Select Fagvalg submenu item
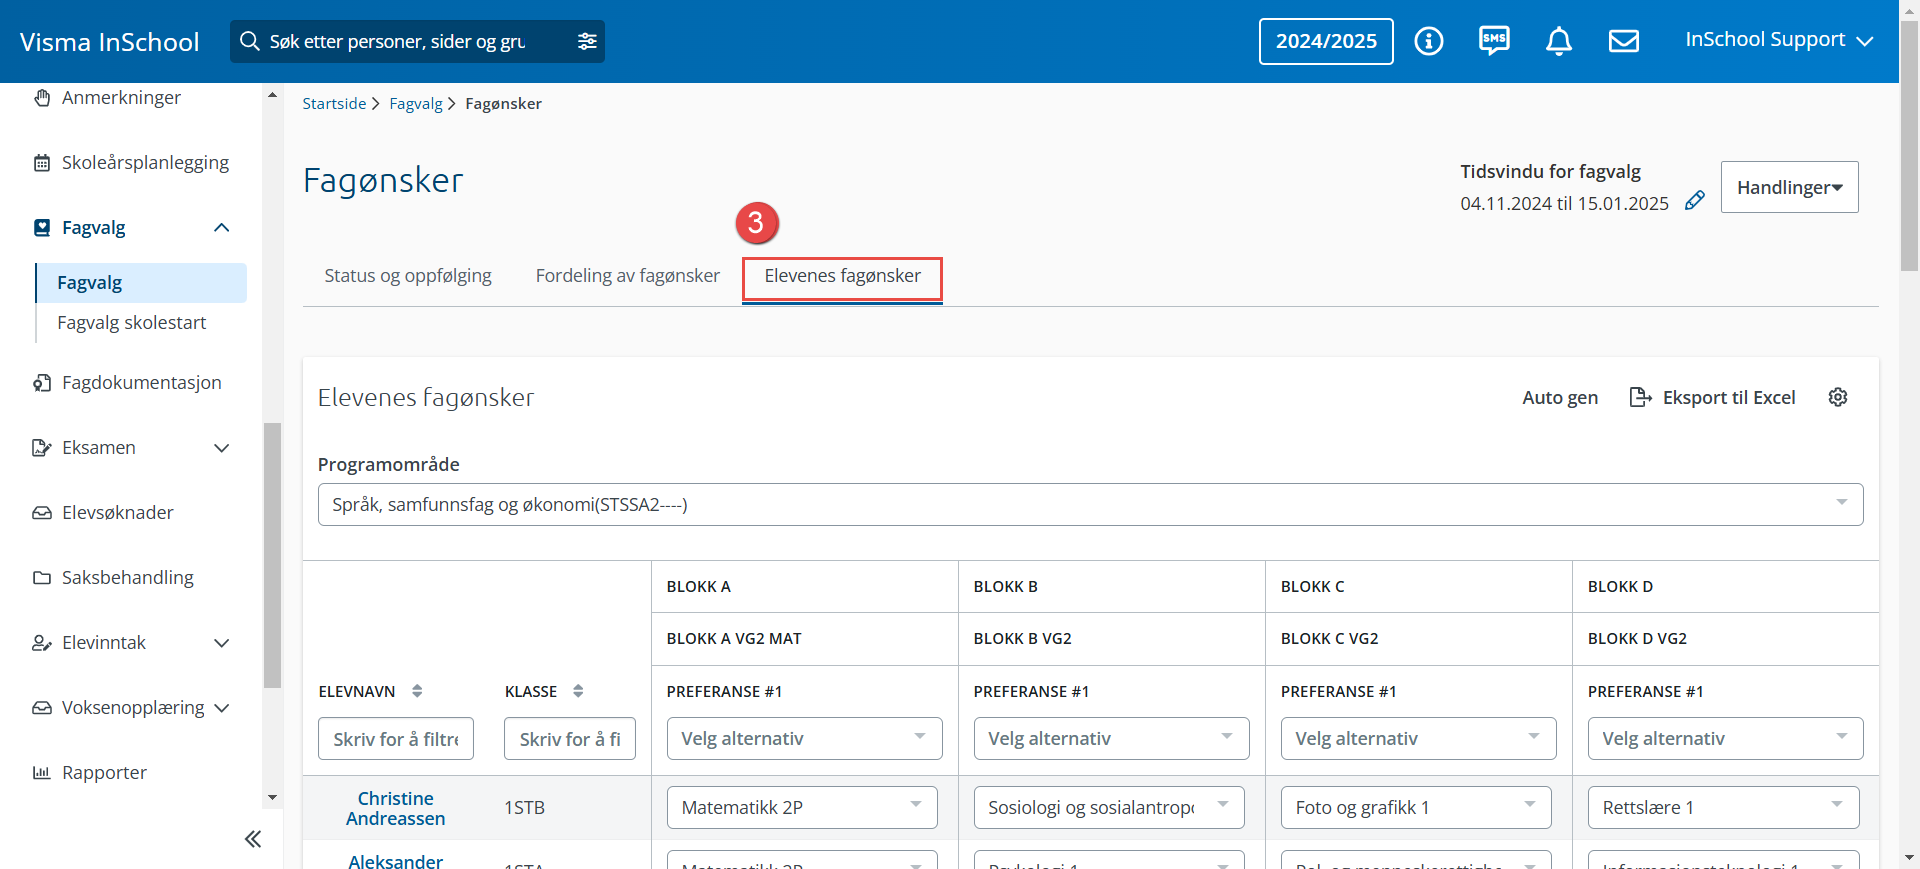The image size is (1920, 869). pyautogui.click(x=141, y=283)
